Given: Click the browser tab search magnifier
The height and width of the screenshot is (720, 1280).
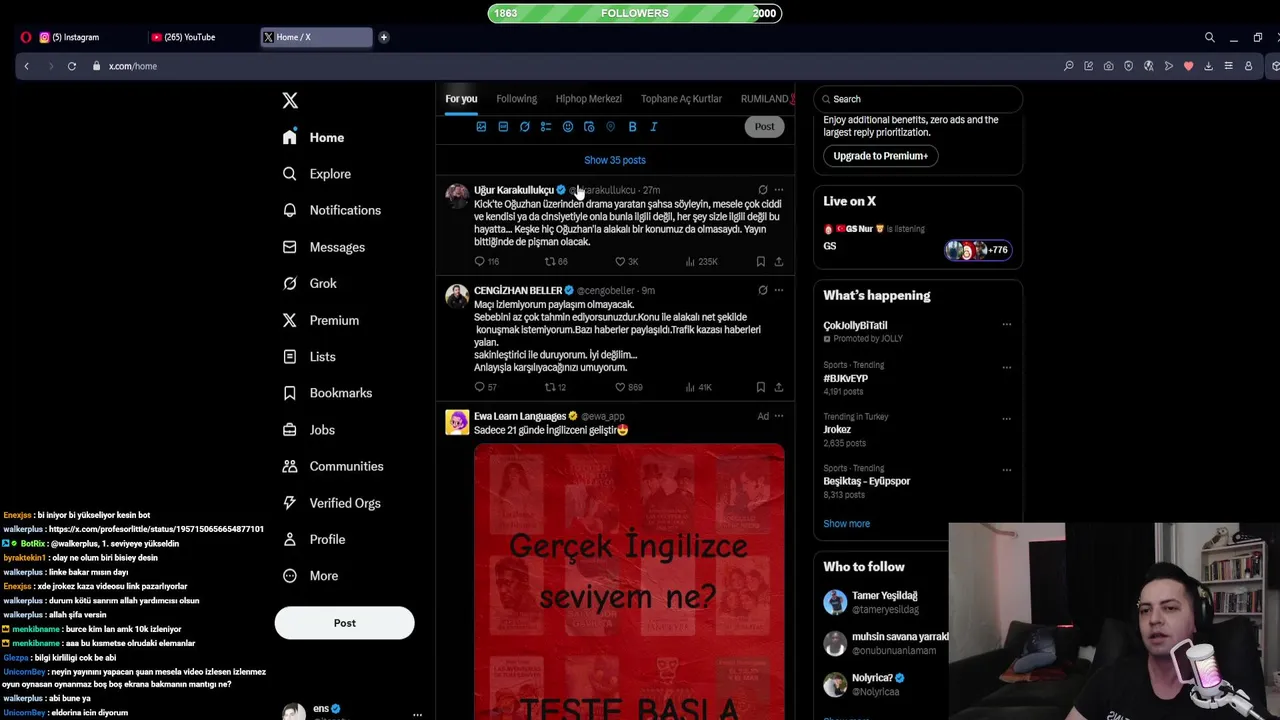Looking at the screenshot, I should coord(1209,38).
